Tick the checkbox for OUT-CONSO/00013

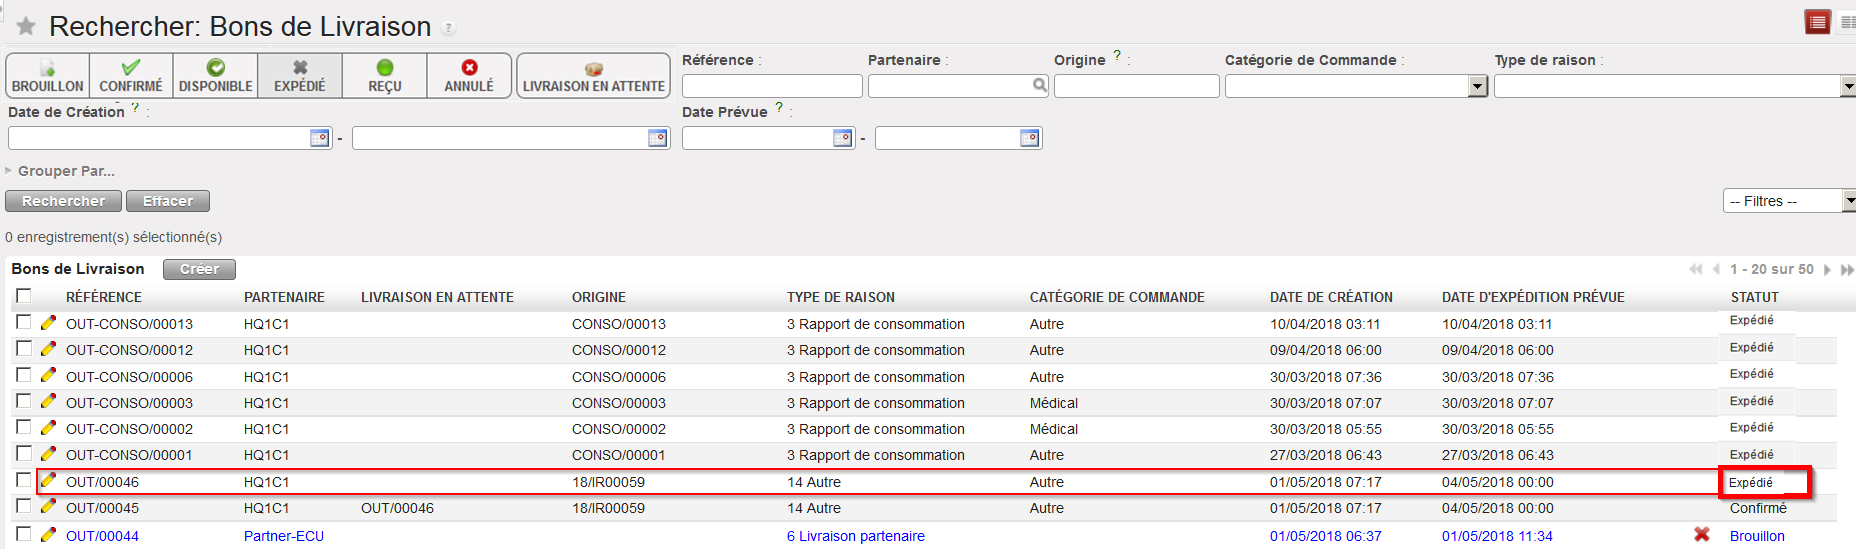point(24,323)
